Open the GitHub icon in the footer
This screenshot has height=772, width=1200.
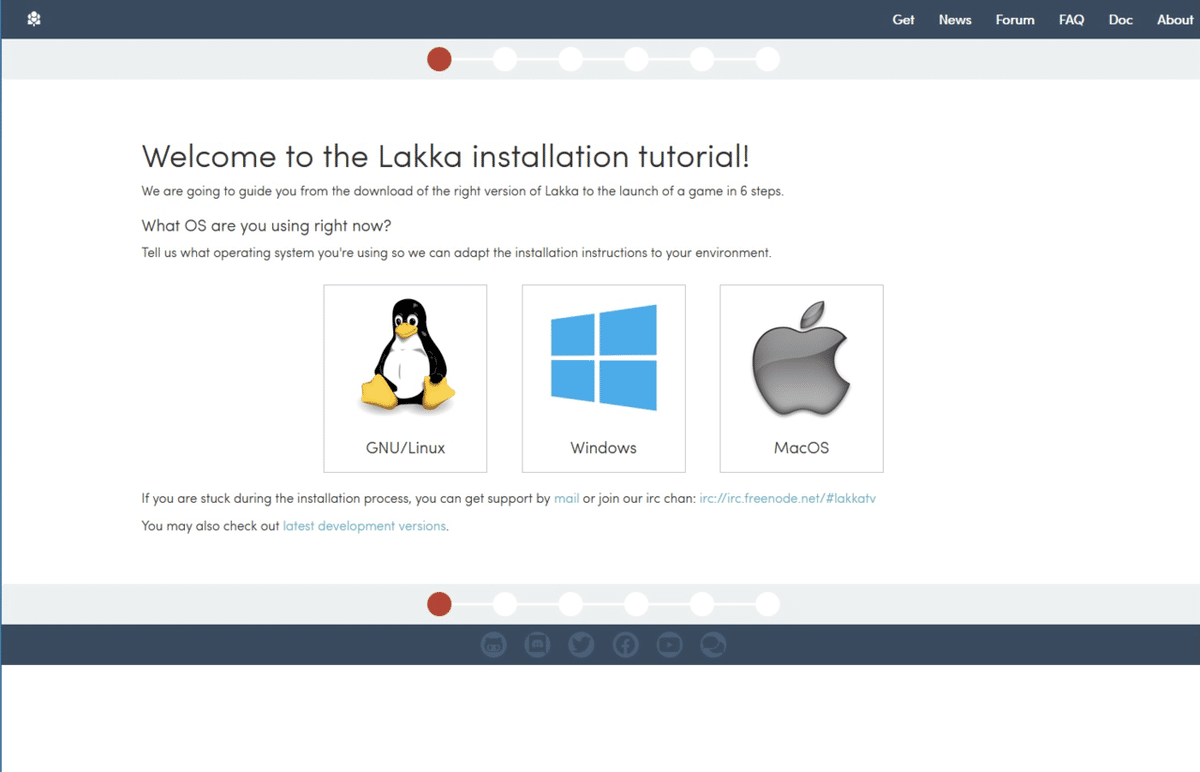(494, 645)
